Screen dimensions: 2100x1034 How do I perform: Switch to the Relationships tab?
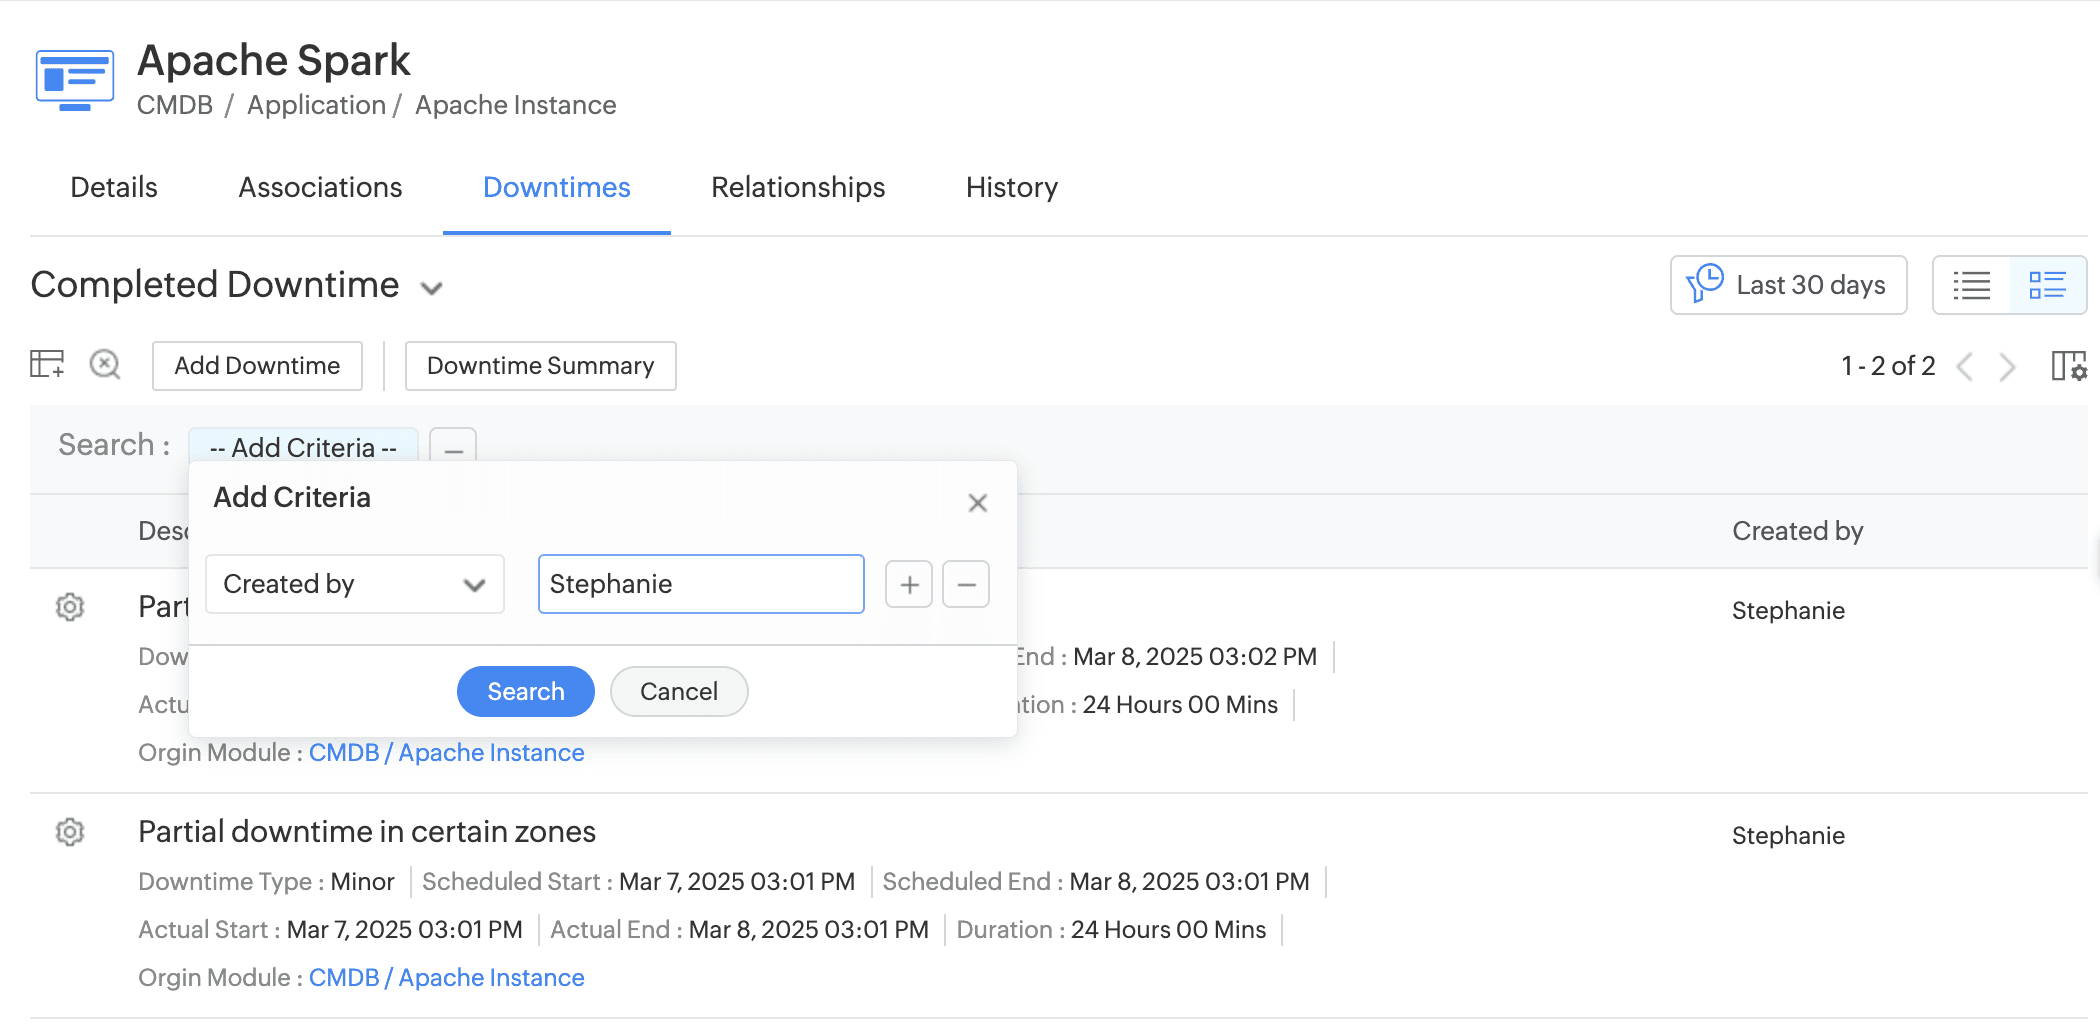pos(798,188)
